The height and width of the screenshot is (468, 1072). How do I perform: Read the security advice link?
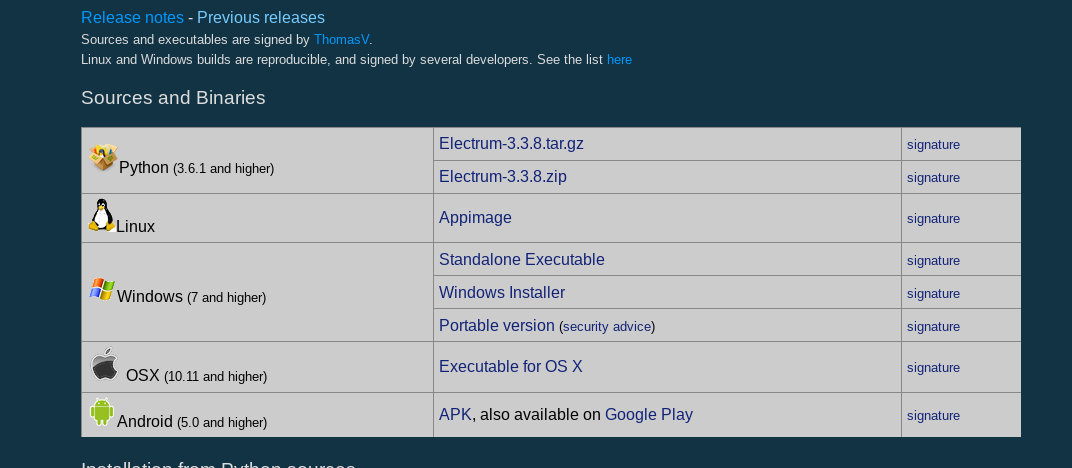click(607, 327)
